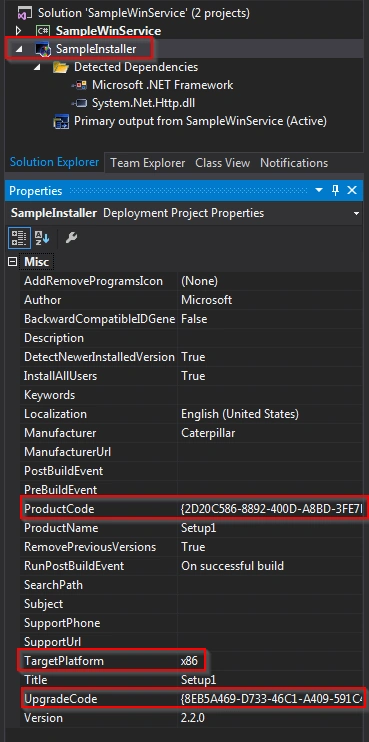Click the ProductCode GUID value
The width and height of the screenshot is (369, 742).
click(x=271, y=509)
